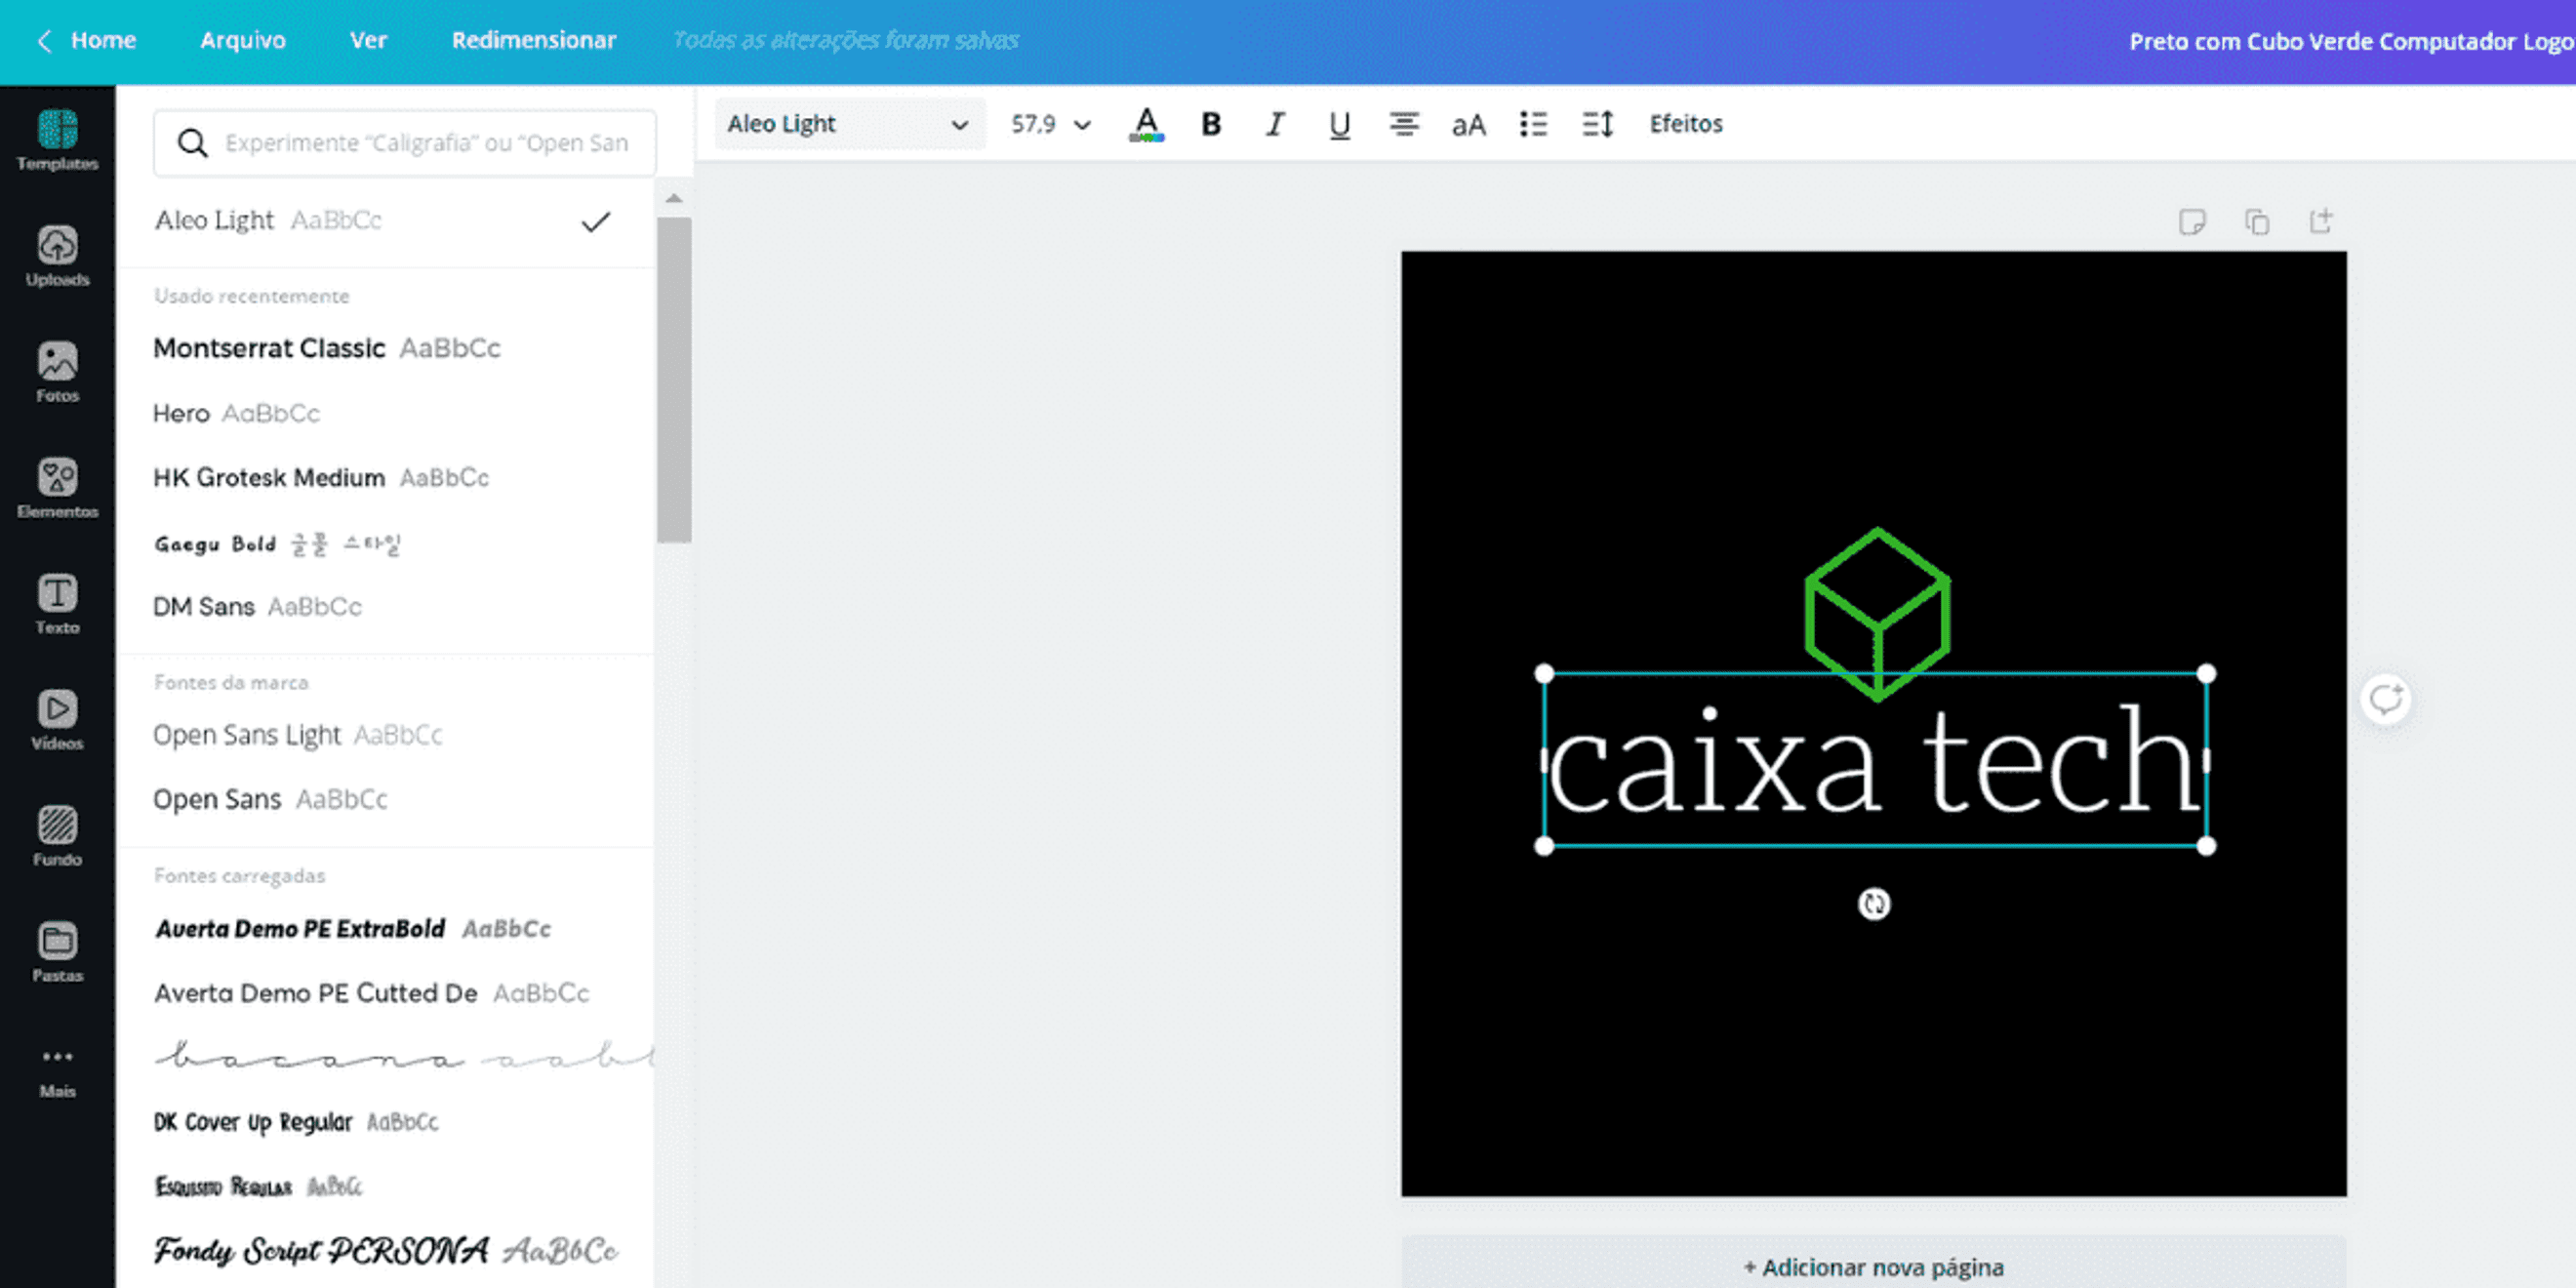Select Montserrat Classic from font list
The width and height of the screenshot is (2576, 1288).
click(x=269, y=348)
